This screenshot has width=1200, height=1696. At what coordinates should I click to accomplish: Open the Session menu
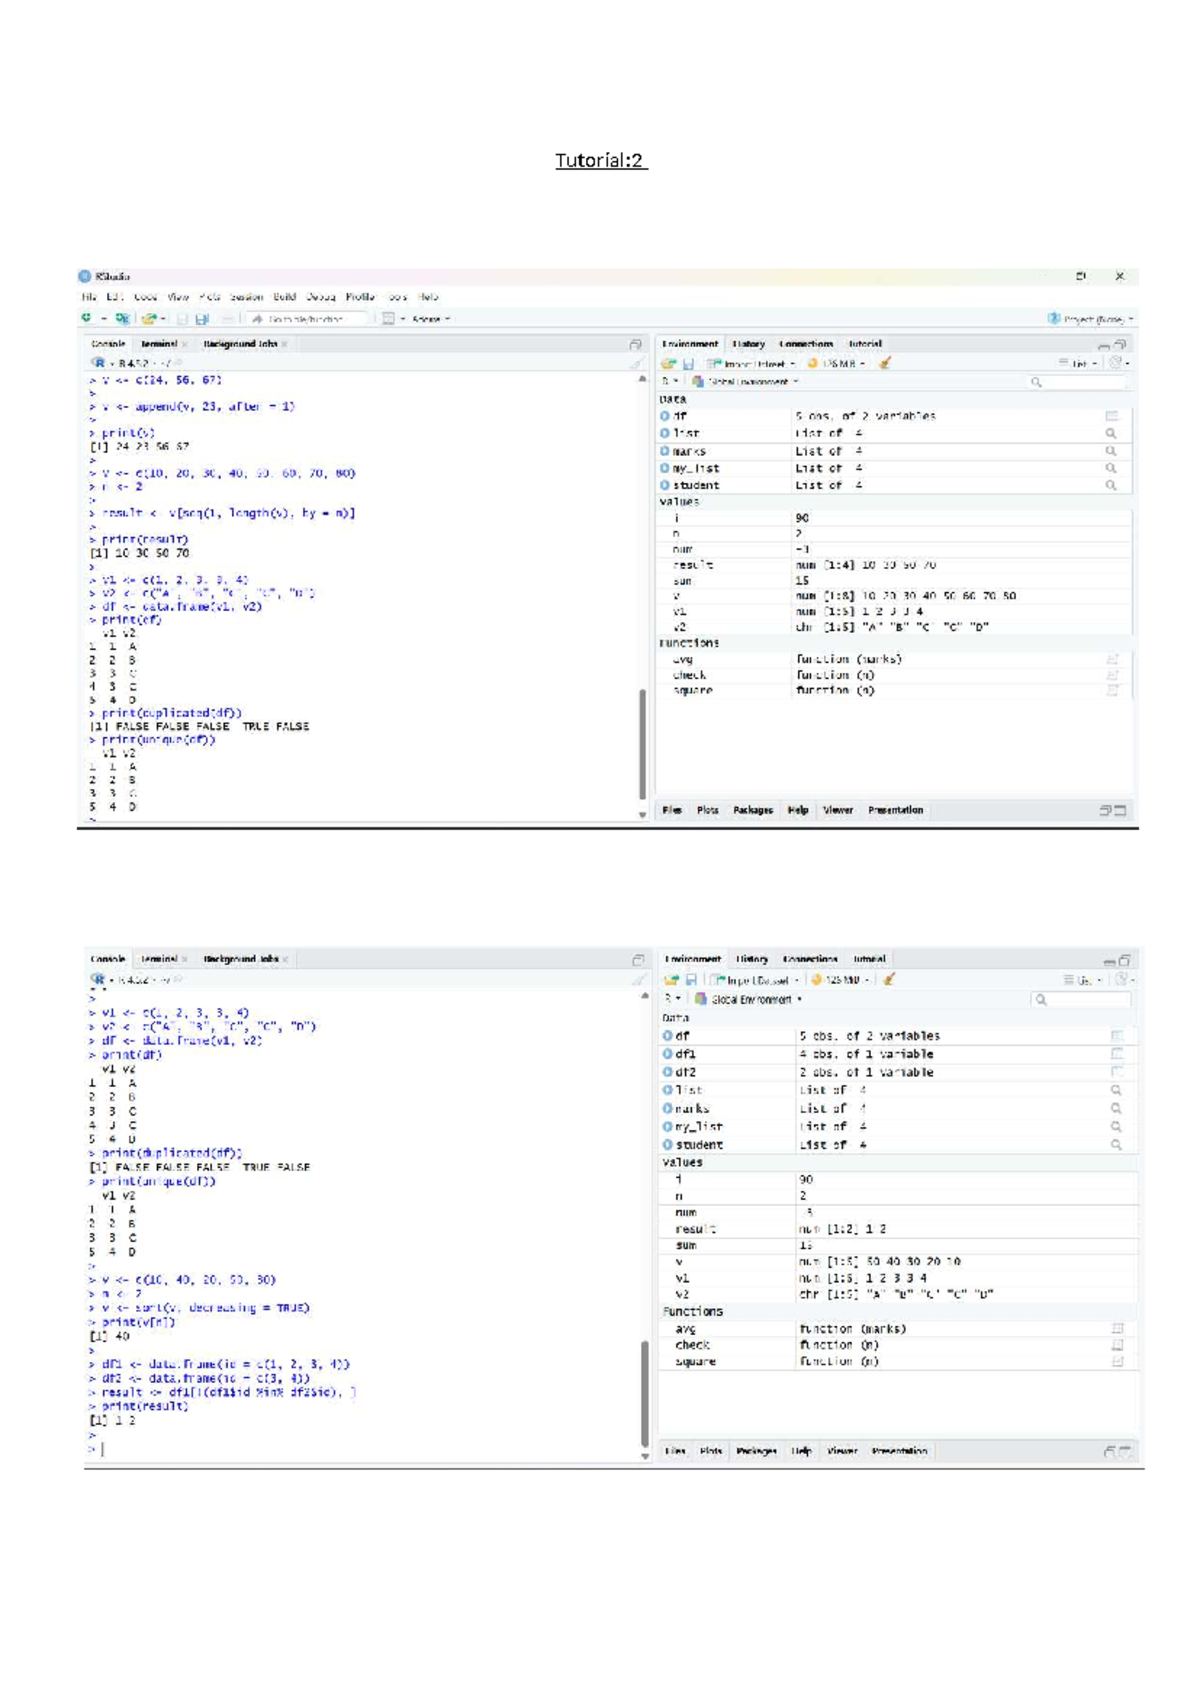245,297
